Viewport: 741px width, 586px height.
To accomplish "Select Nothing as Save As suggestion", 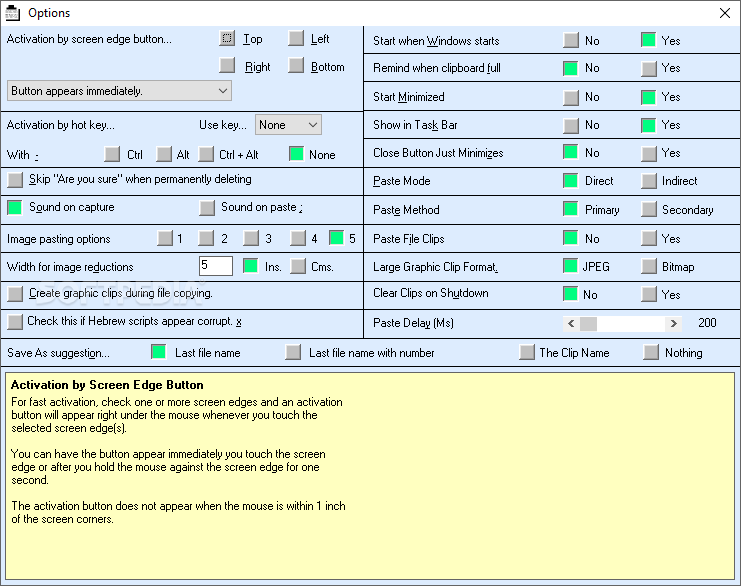I will click(651, 352).
